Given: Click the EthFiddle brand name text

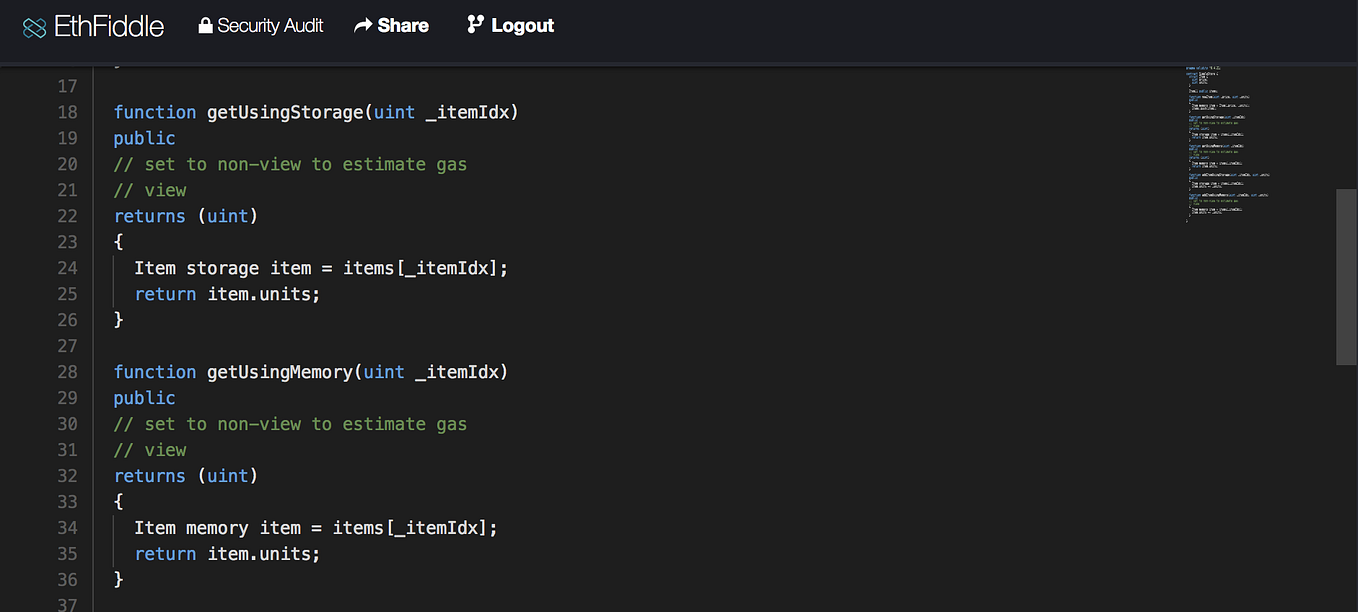Looking at the screenshot, I should (x=110, y=26).
